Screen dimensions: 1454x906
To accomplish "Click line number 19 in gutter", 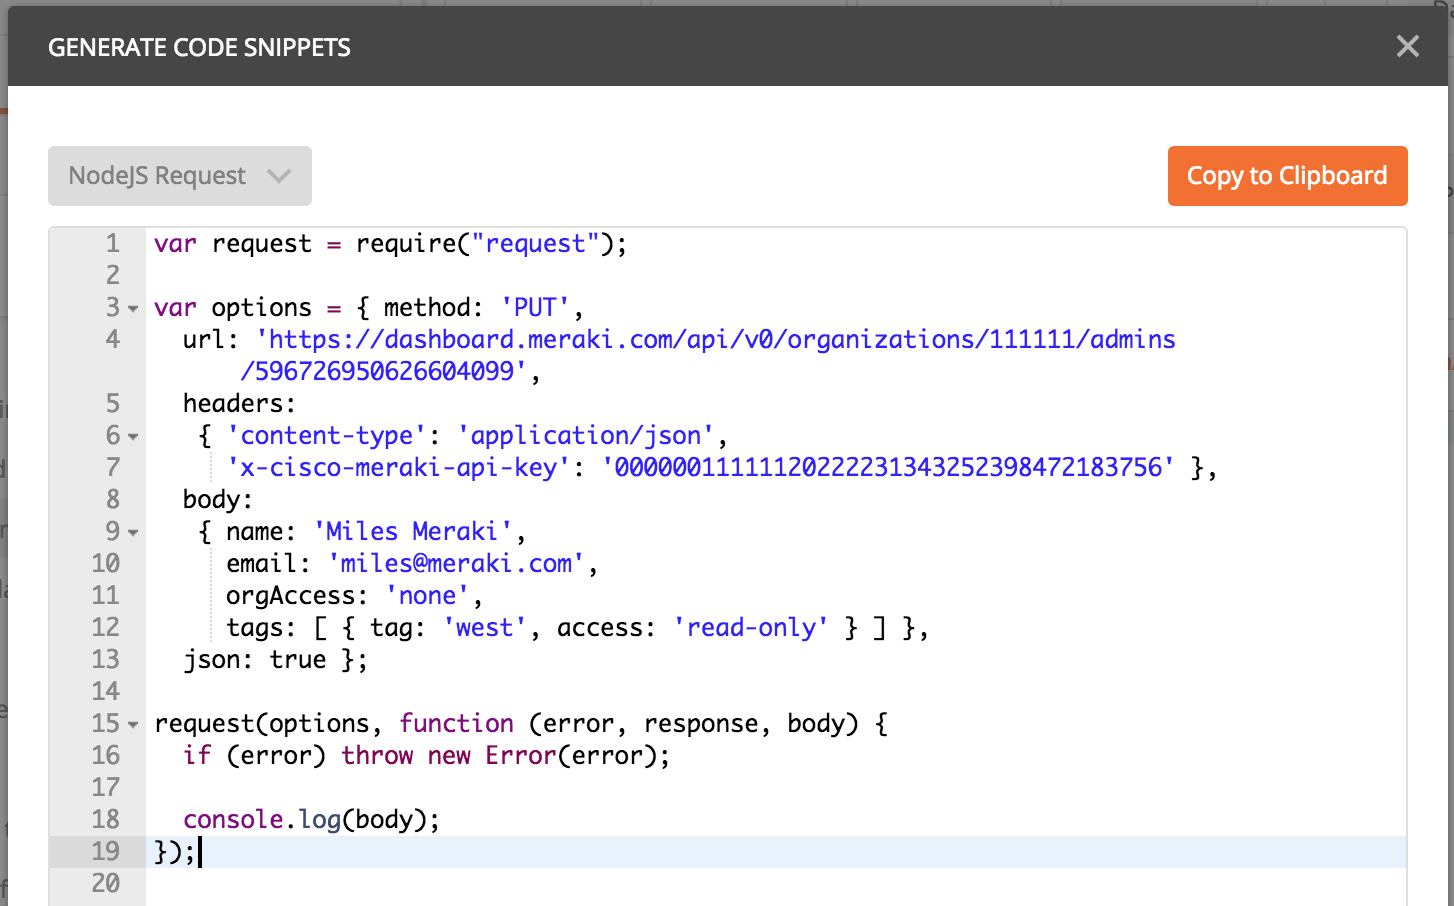I will [x=105, y=851].
